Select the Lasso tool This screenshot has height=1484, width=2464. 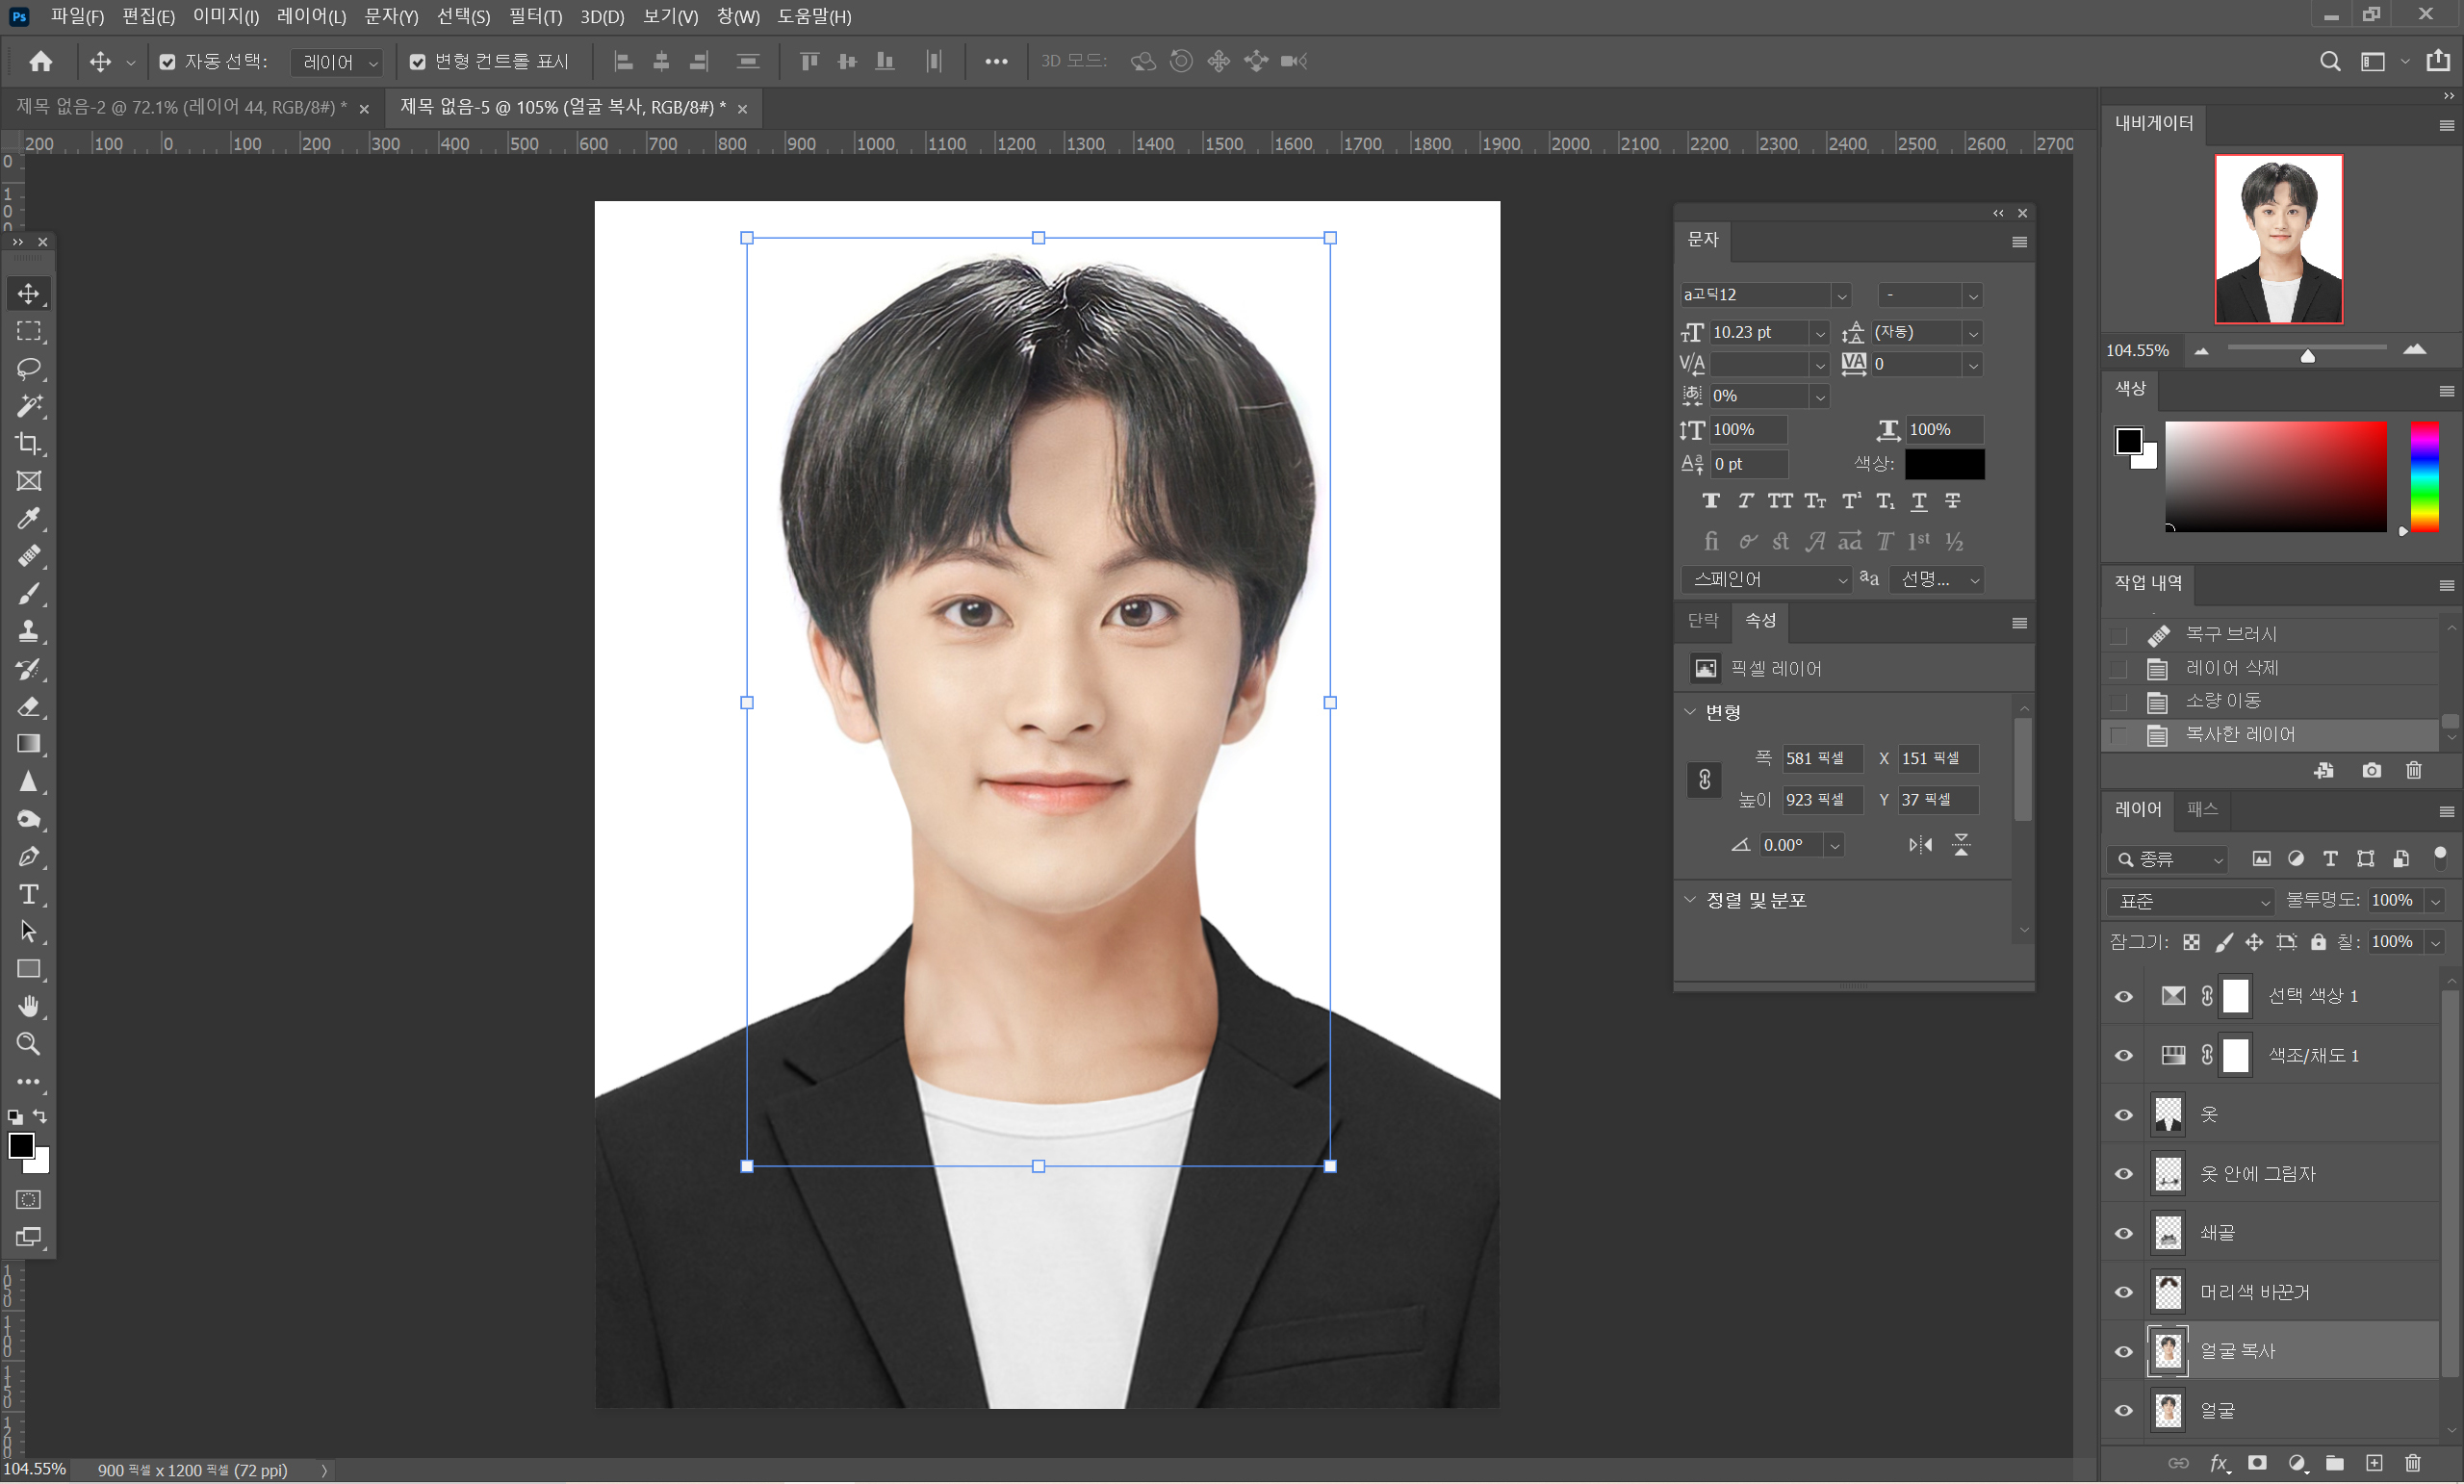point(28,368)
